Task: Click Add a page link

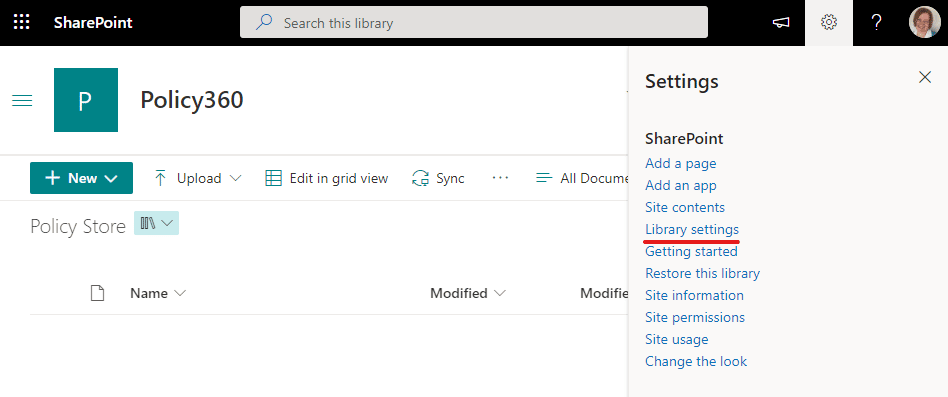Action: tap(681, 163)
